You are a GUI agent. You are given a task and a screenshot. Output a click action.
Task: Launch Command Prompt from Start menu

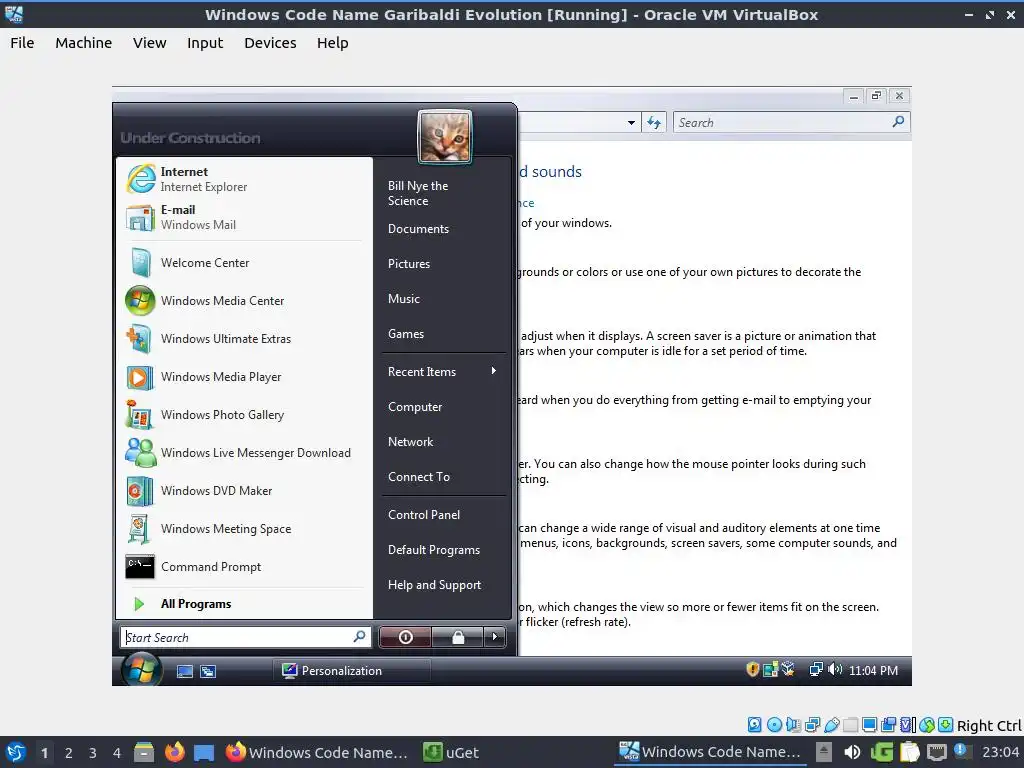(x=243, y=566)
